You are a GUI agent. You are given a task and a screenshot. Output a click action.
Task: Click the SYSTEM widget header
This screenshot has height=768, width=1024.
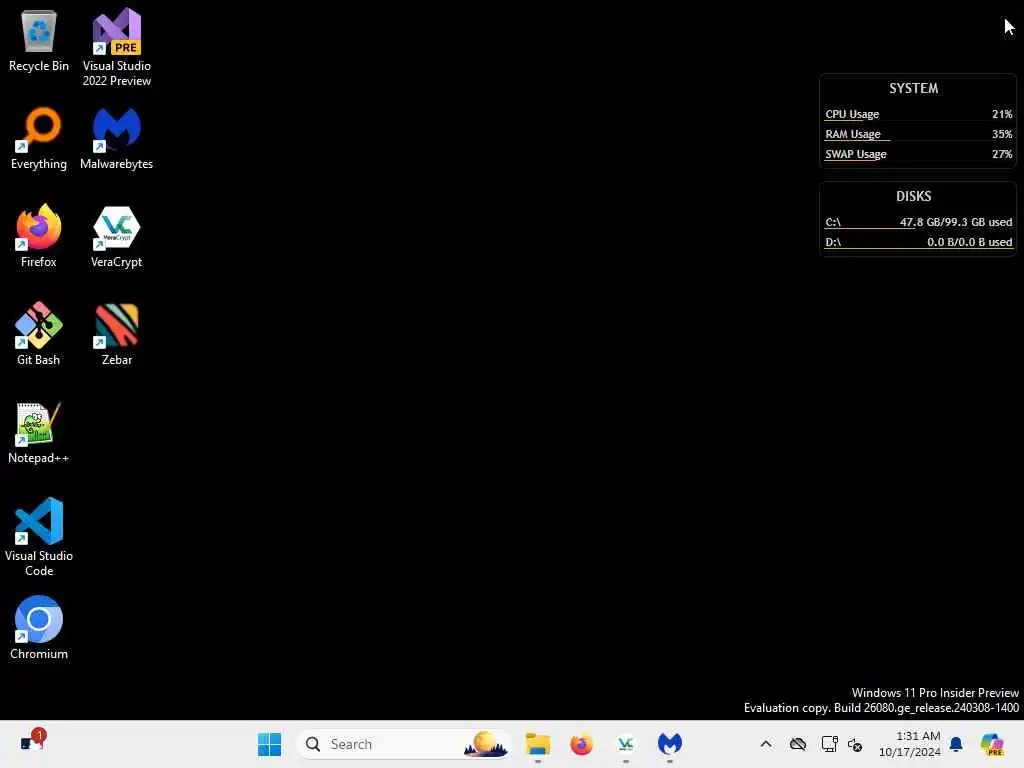[913, 88]
